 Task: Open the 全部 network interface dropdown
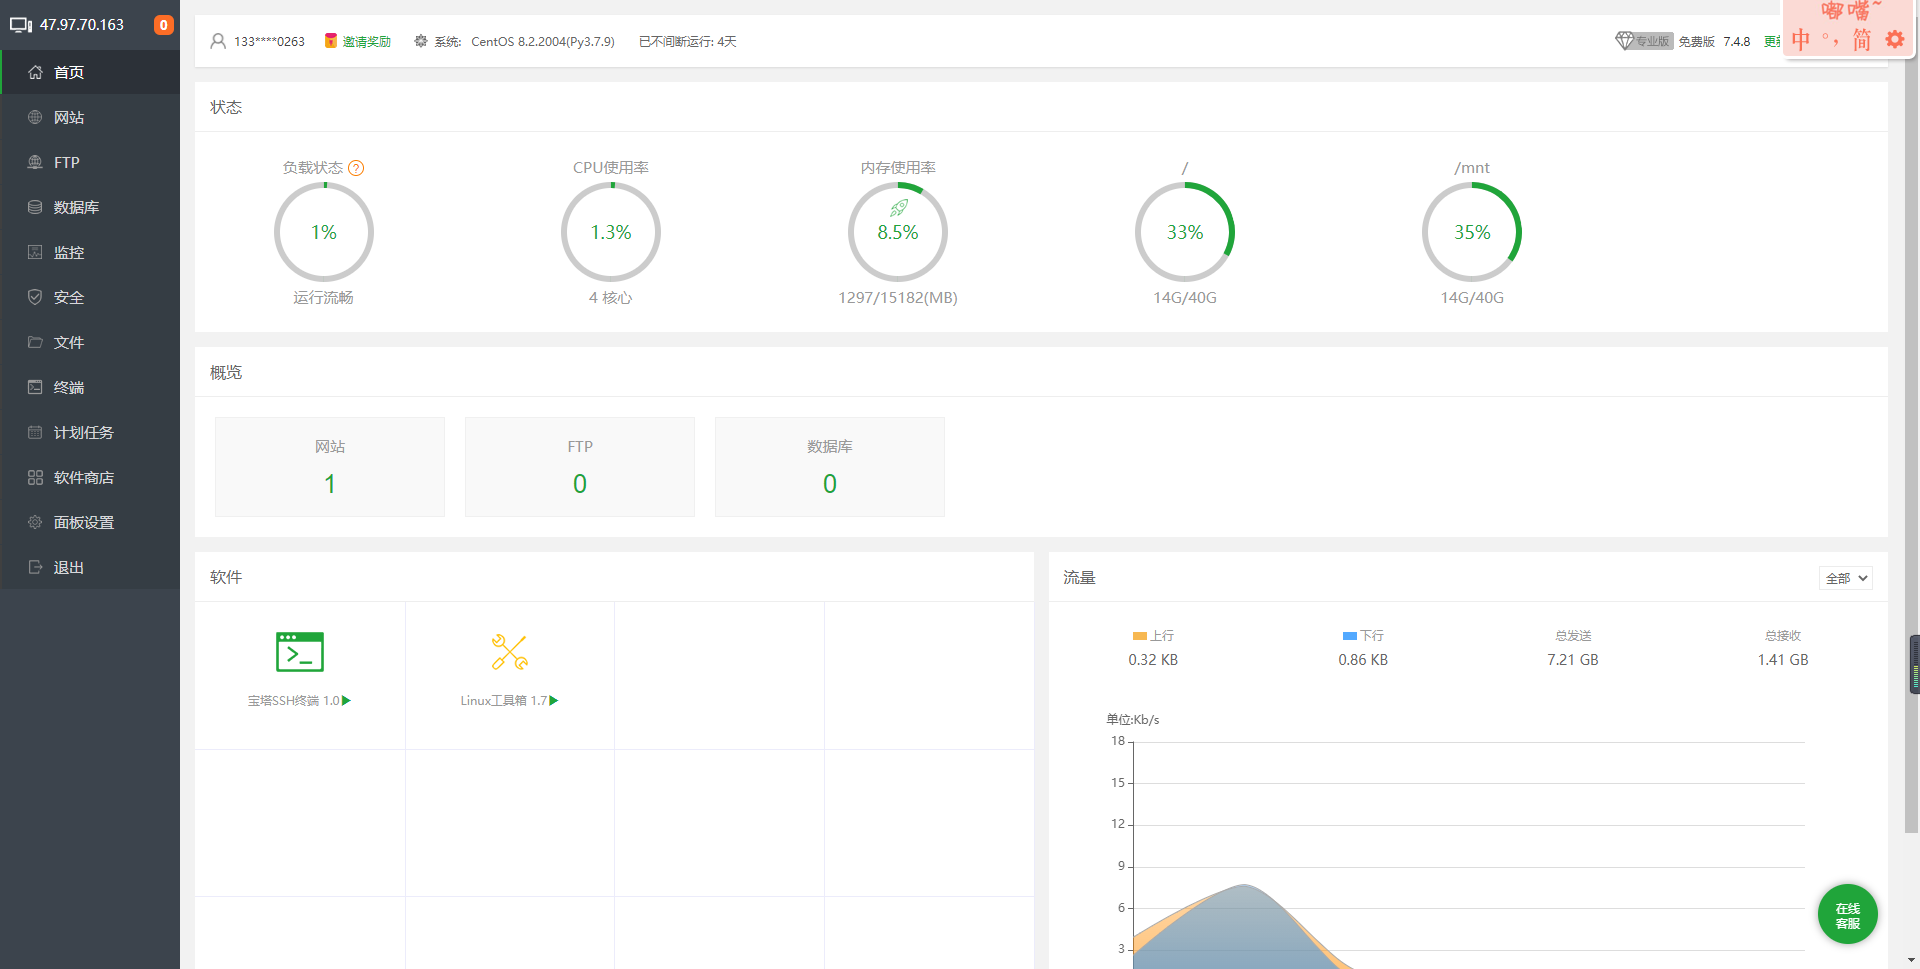pos(1845,578)
